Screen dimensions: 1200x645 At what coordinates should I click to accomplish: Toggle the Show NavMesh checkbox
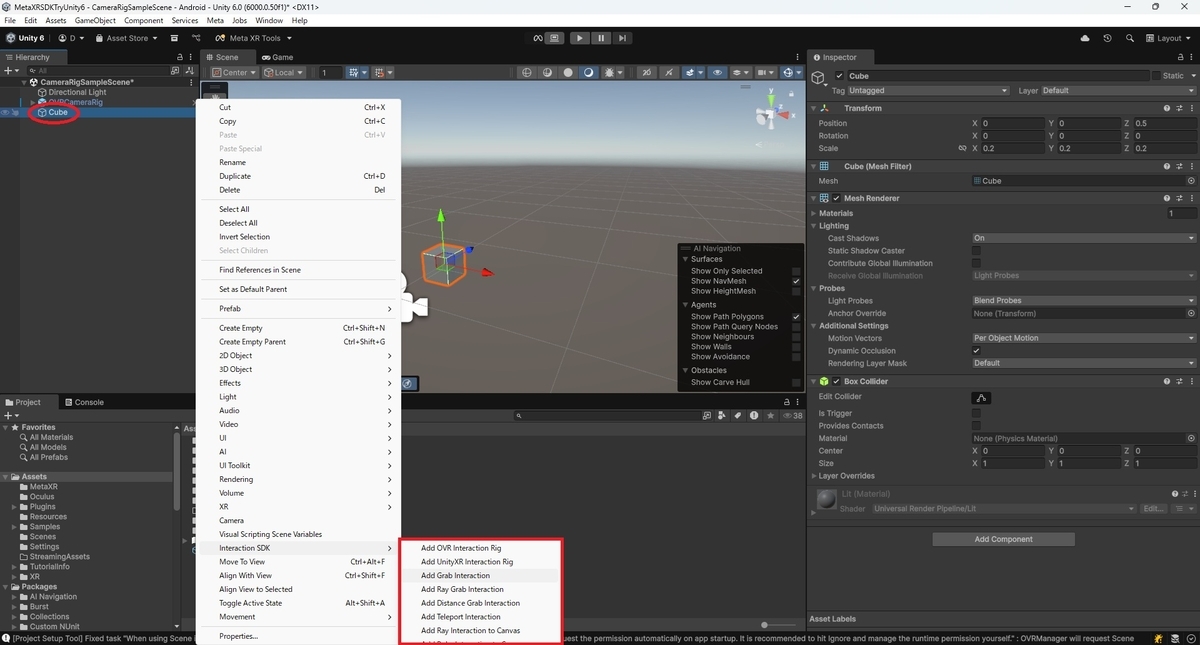point(796,281)
